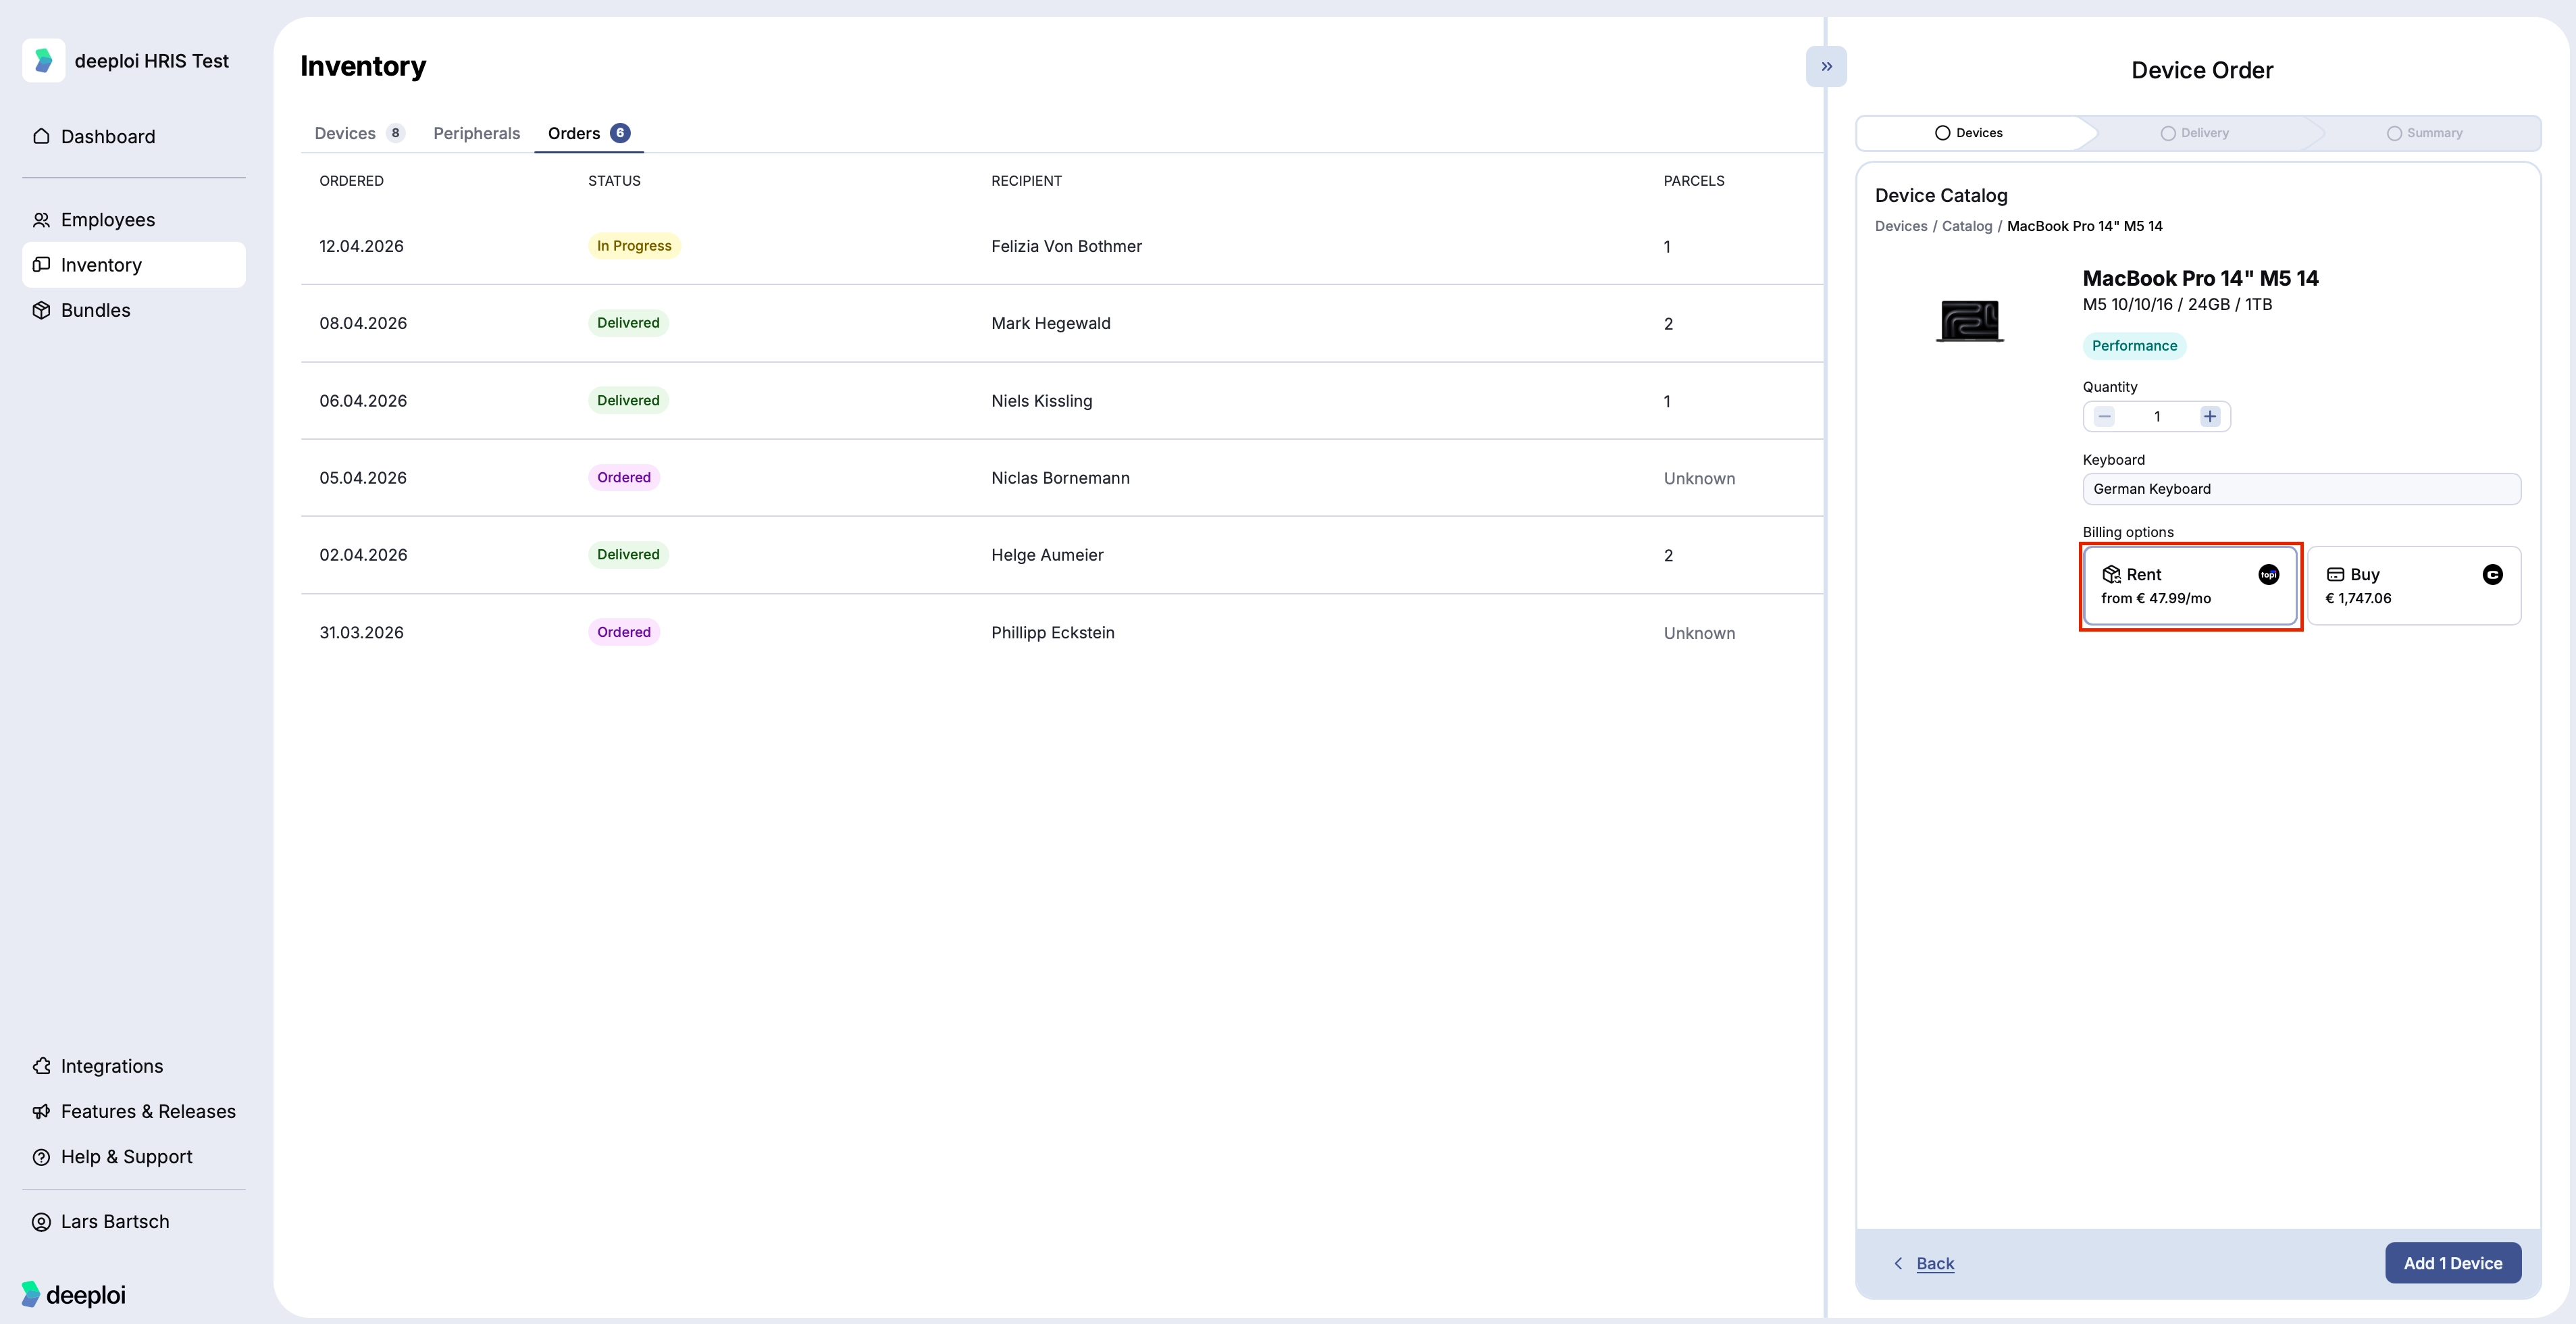Viewport: 2576px width, 1324px height.
Task: Sort by the ORDERED column header
Action: pos(351,181)
